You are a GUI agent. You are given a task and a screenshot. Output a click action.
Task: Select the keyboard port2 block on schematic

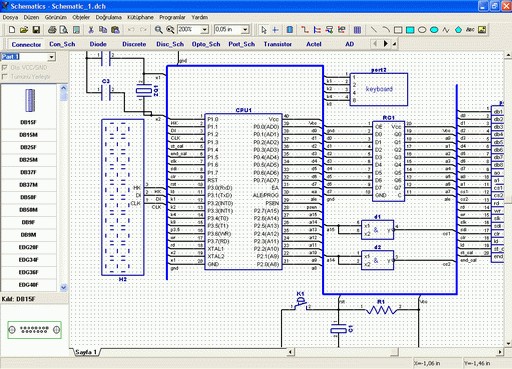coord(379,89)
